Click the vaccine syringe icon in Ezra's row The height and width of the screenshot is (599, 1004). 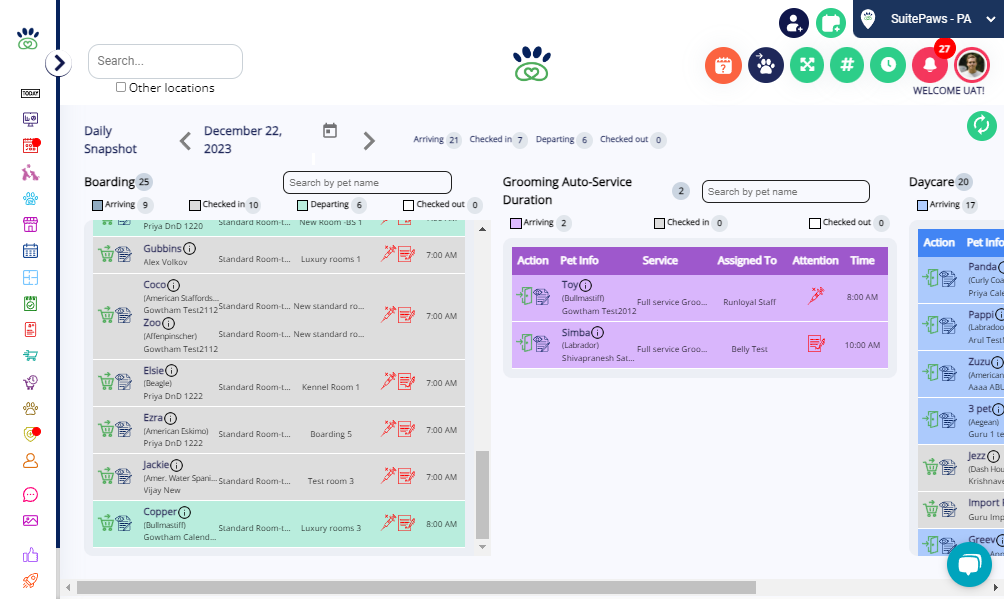[388, 428]
